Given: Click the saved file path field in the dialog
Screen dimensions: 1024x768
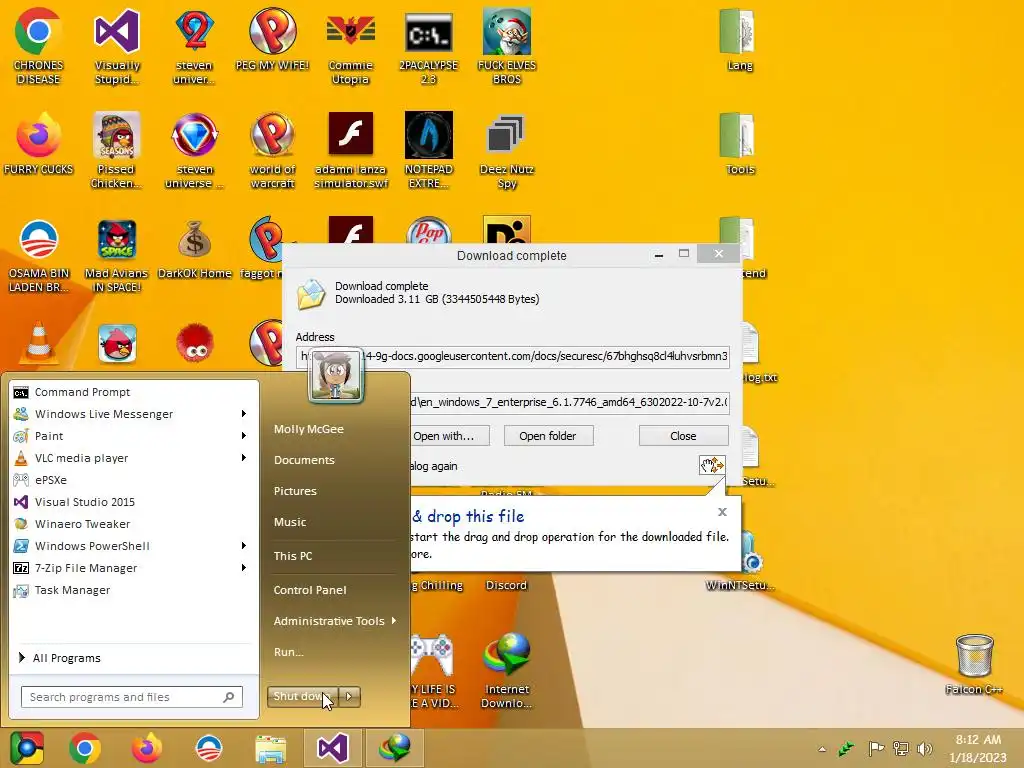Looking at the screenshot, I should pyautogui.click(x=569, y=402).
